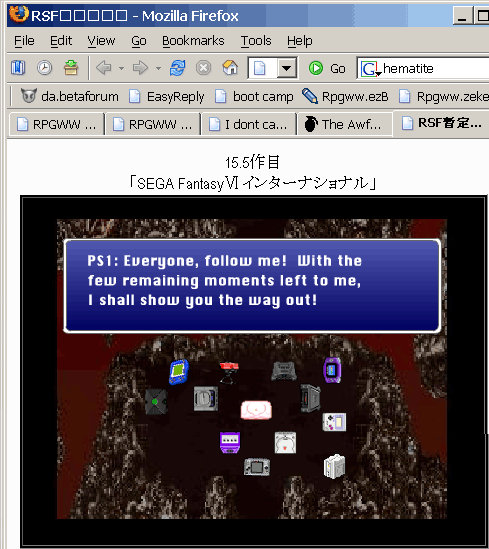Open the Downloads icon in toolbar
The width and height of the screenshot is (489, 549).
(71, 68)
